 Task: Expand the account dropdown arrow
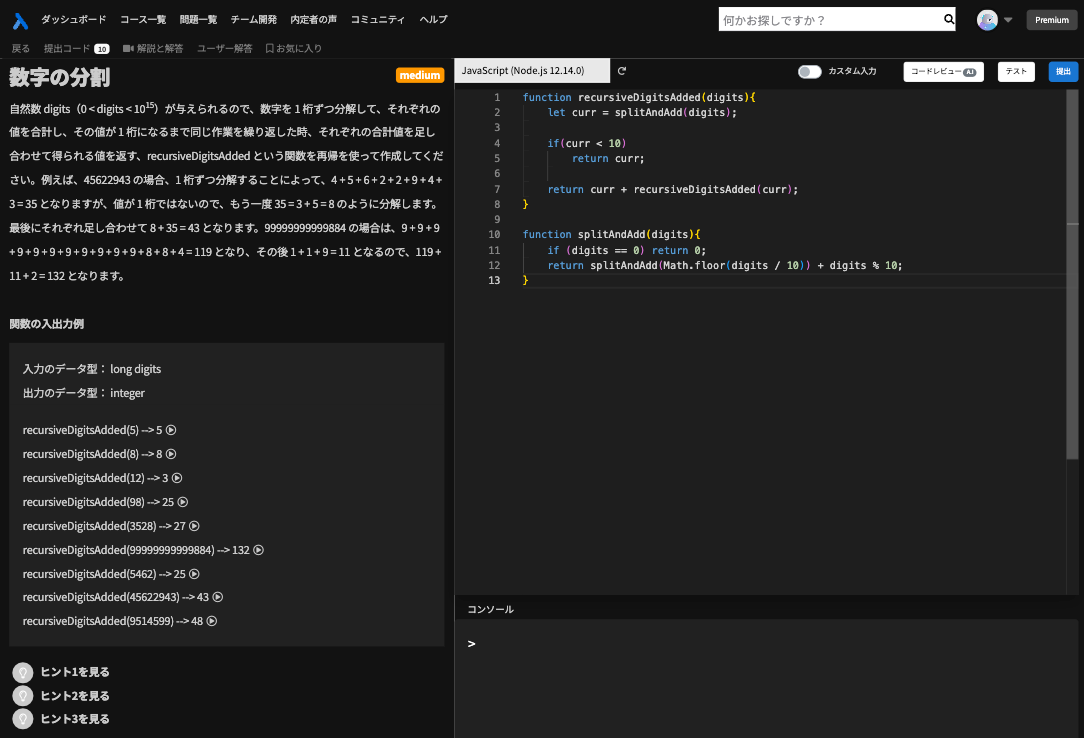[1008, 20]
